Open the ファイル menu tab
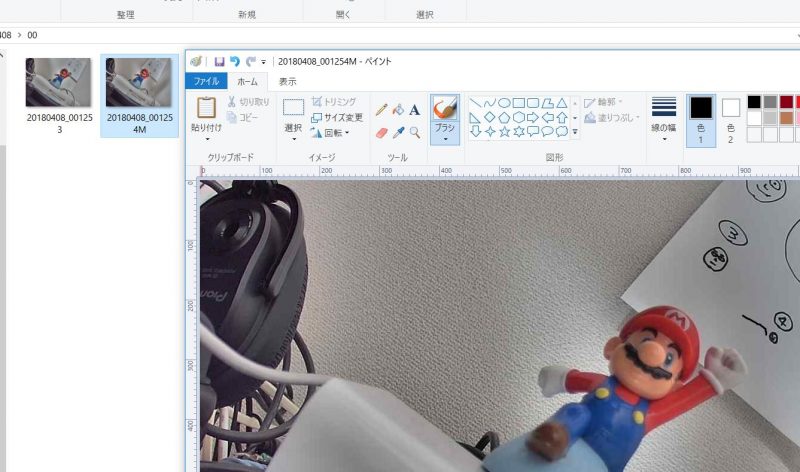 click(206, 81)
